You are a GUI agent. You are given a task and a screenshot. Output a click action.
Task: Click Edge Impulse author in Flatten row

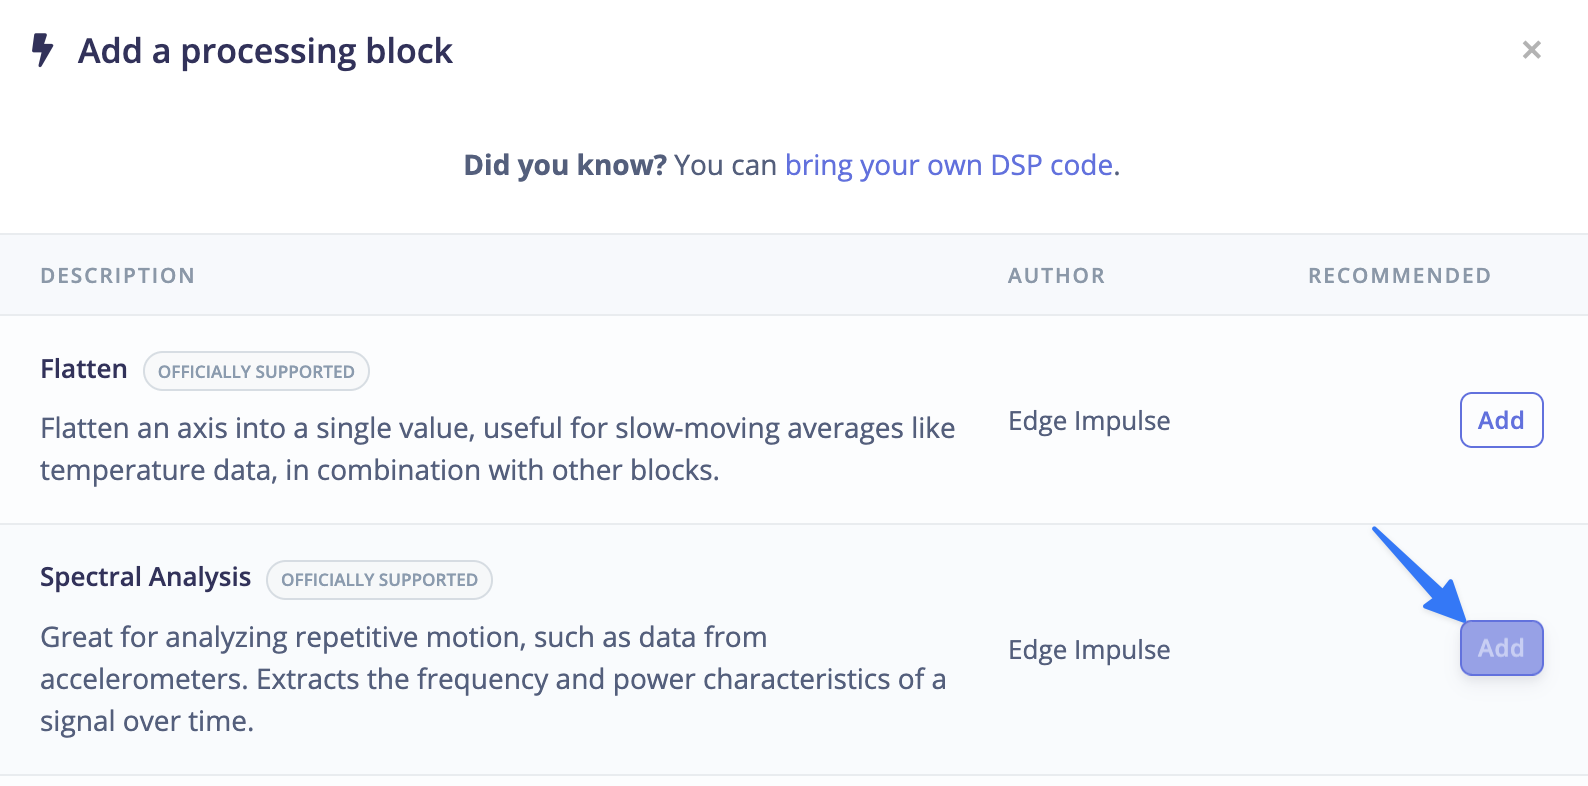(x=1089, y=421)
